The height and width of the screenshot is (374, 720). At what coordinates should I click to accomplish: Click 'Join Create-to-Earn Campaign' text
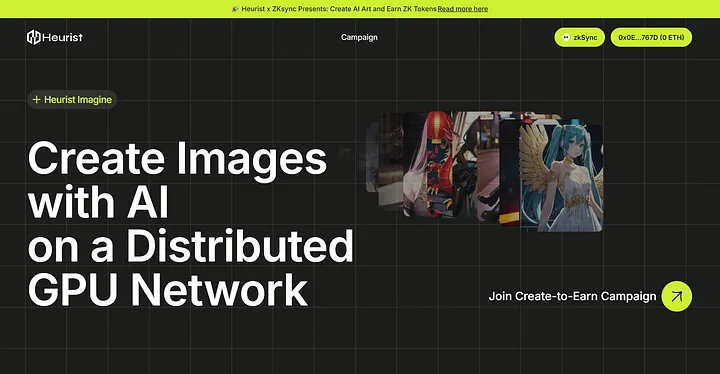pos(572,296)
